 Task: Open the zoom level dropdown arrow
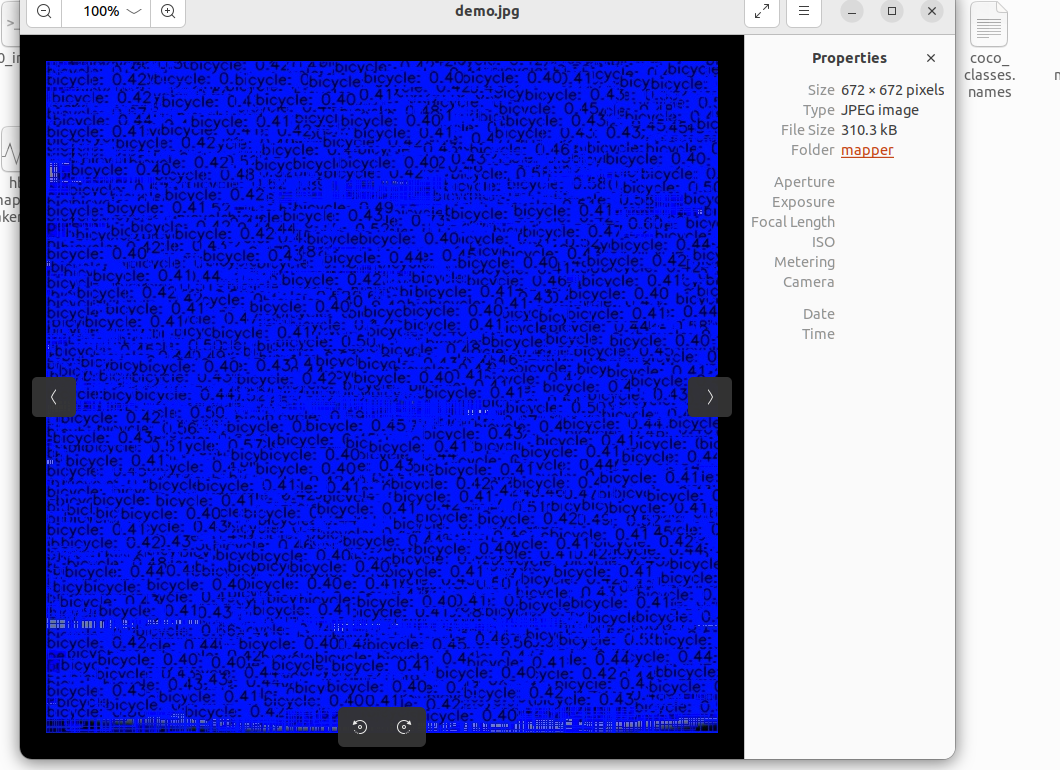tap(134, 12)
